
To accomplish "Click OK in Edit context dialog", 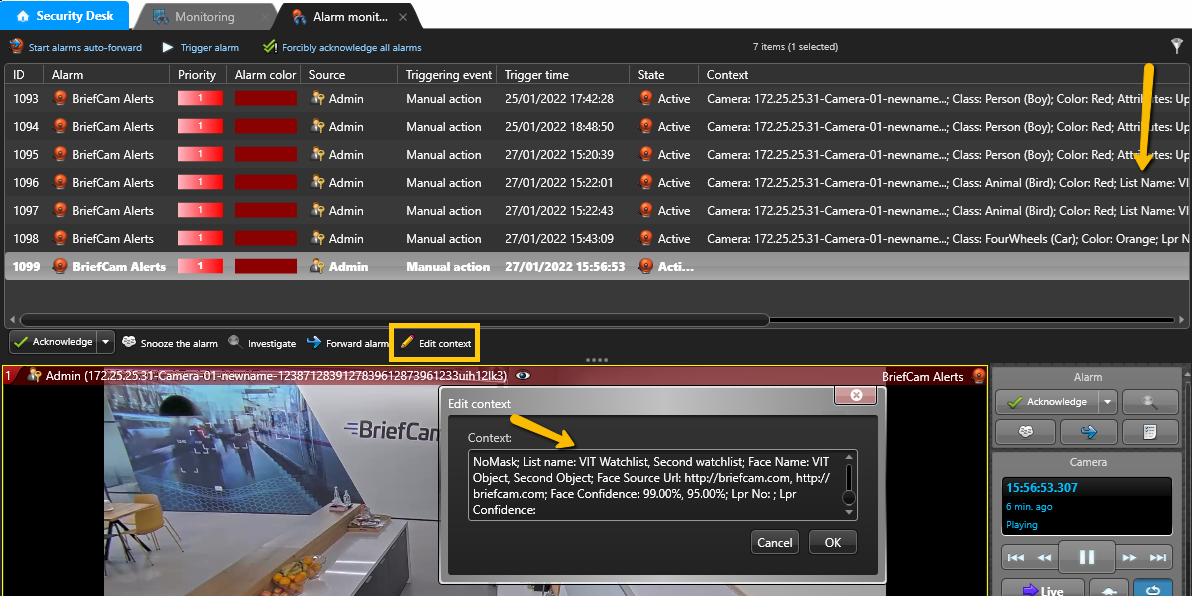I will click(x=832, y=543).
